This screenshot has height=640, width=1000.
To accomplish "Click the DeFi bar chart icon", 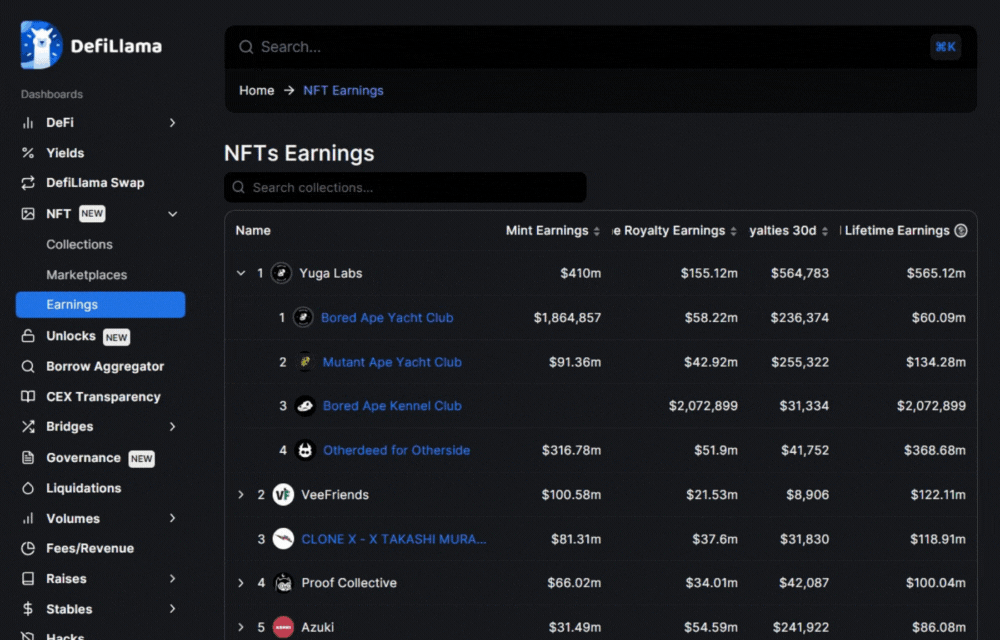I will tap(28, 123).
